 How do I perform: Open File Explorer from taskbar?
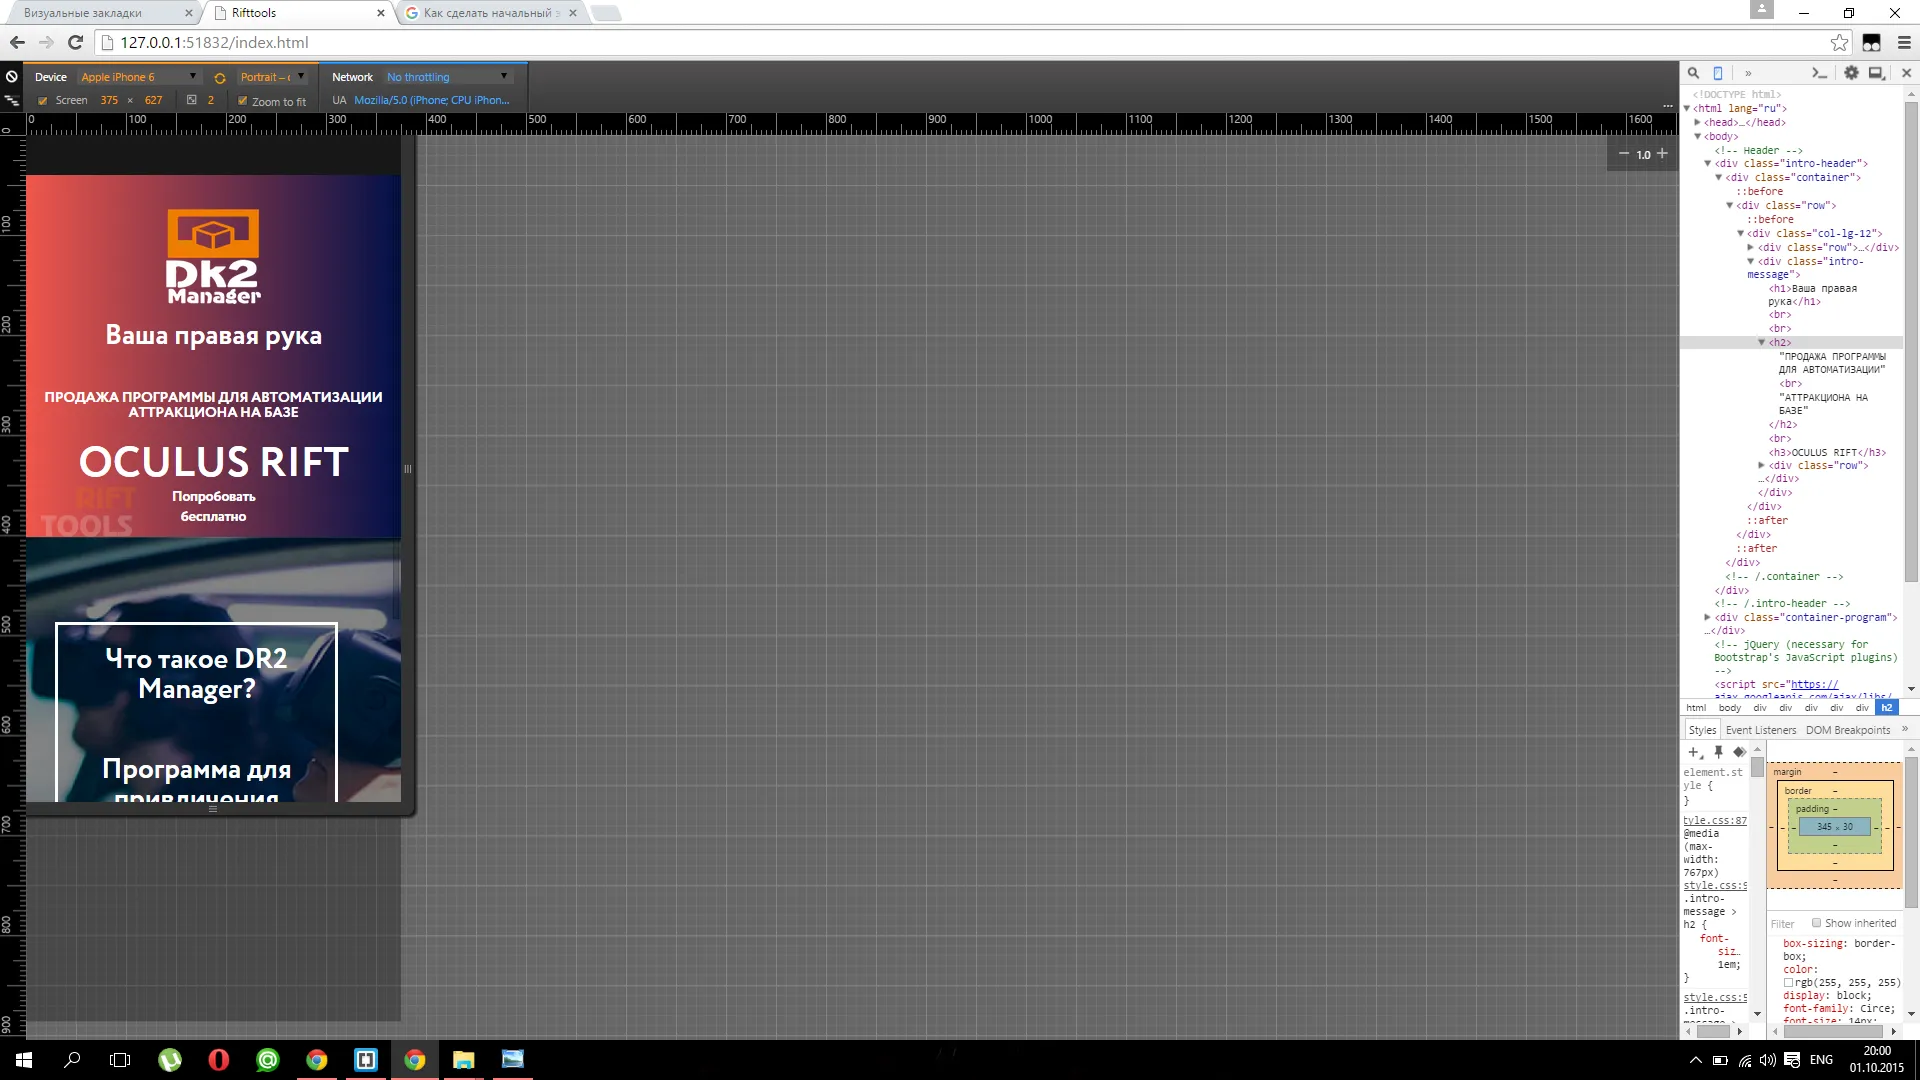(x=463, y=1060)
